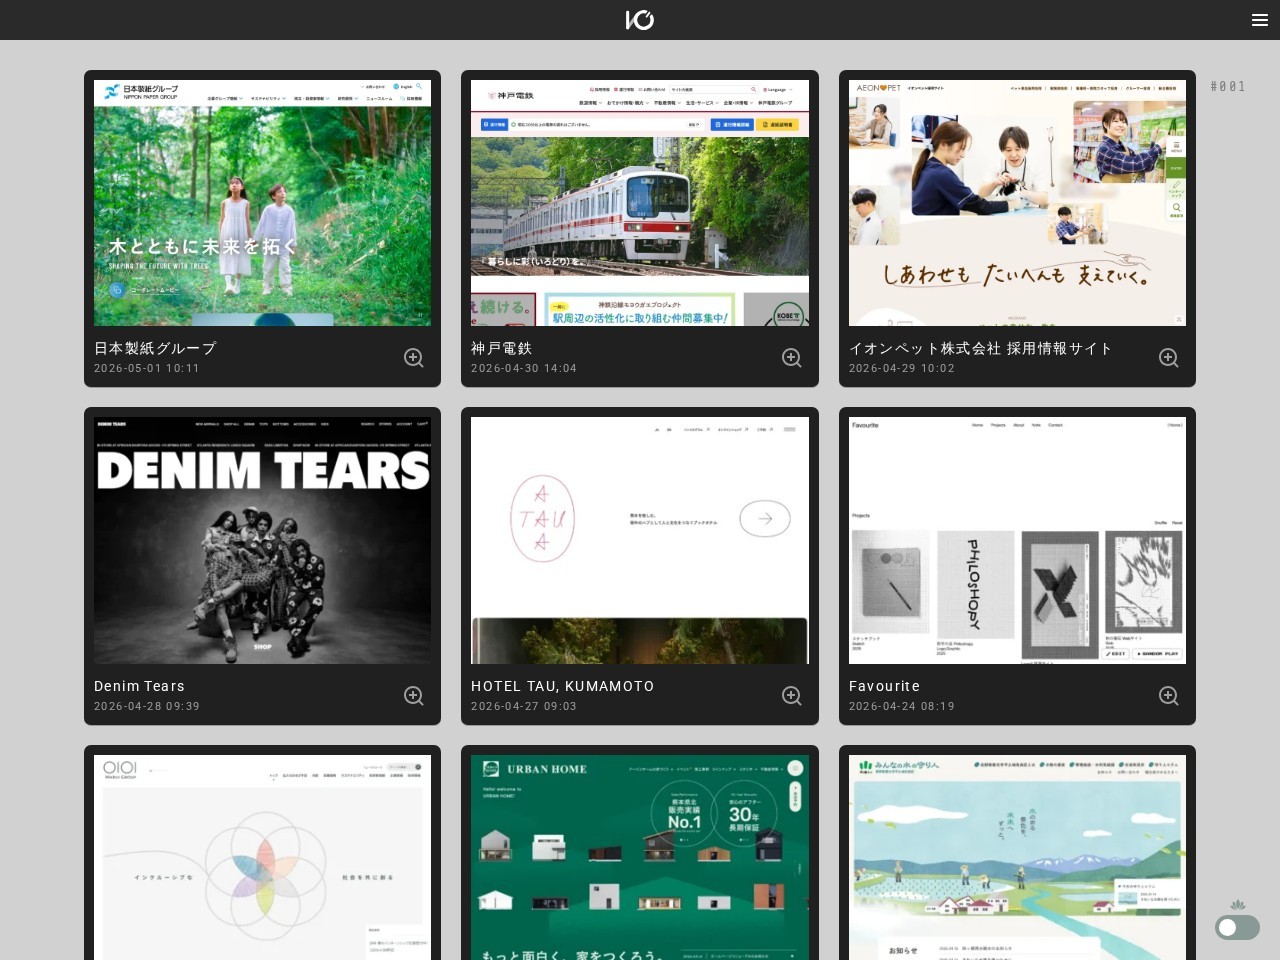Open the DENIM TEARS black-and-white thumbnail
Screen dimensions: 1280x960
pyautogui.click(x=262, y=540)
